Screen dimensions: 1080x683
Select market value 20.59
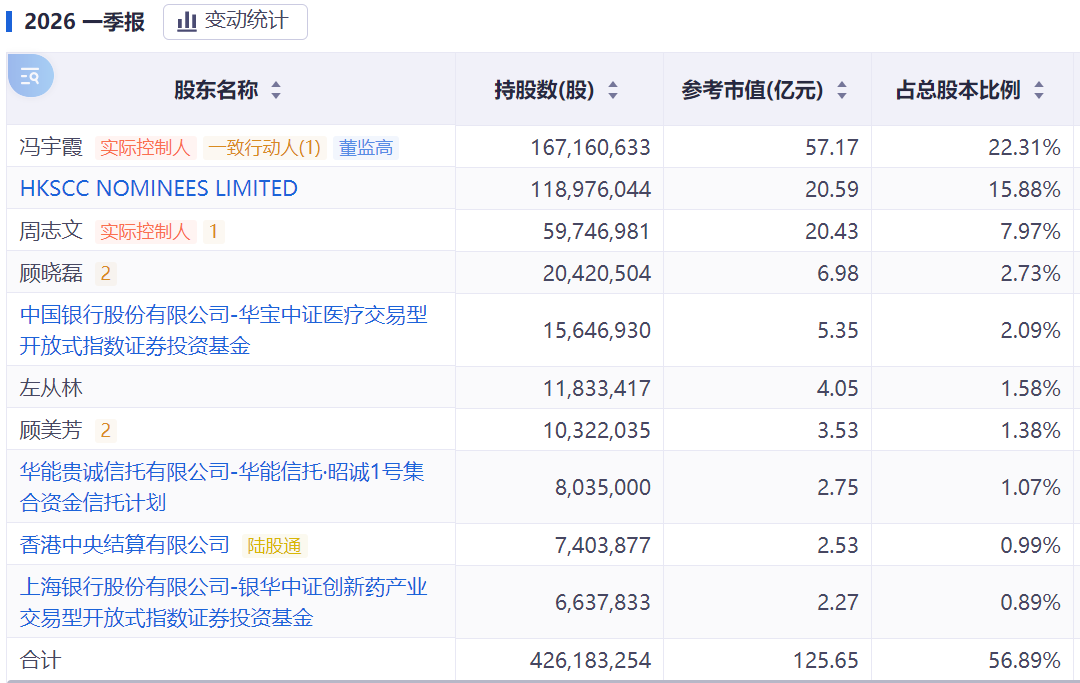(x=832, y=189)
